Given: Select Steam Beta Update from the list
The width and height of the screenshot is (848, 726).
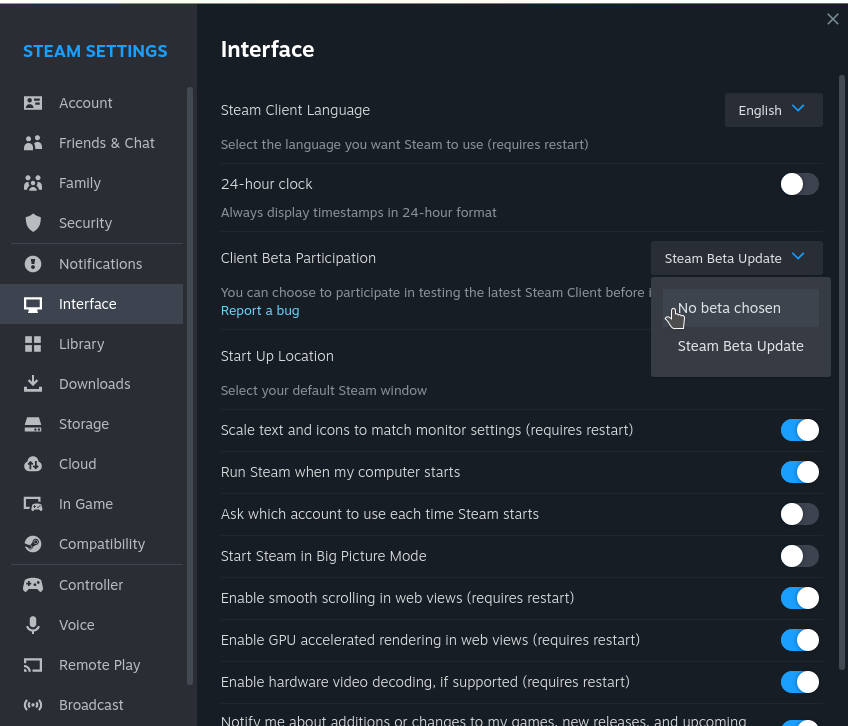Looking at the screenshot, I should tap(740, 346).
